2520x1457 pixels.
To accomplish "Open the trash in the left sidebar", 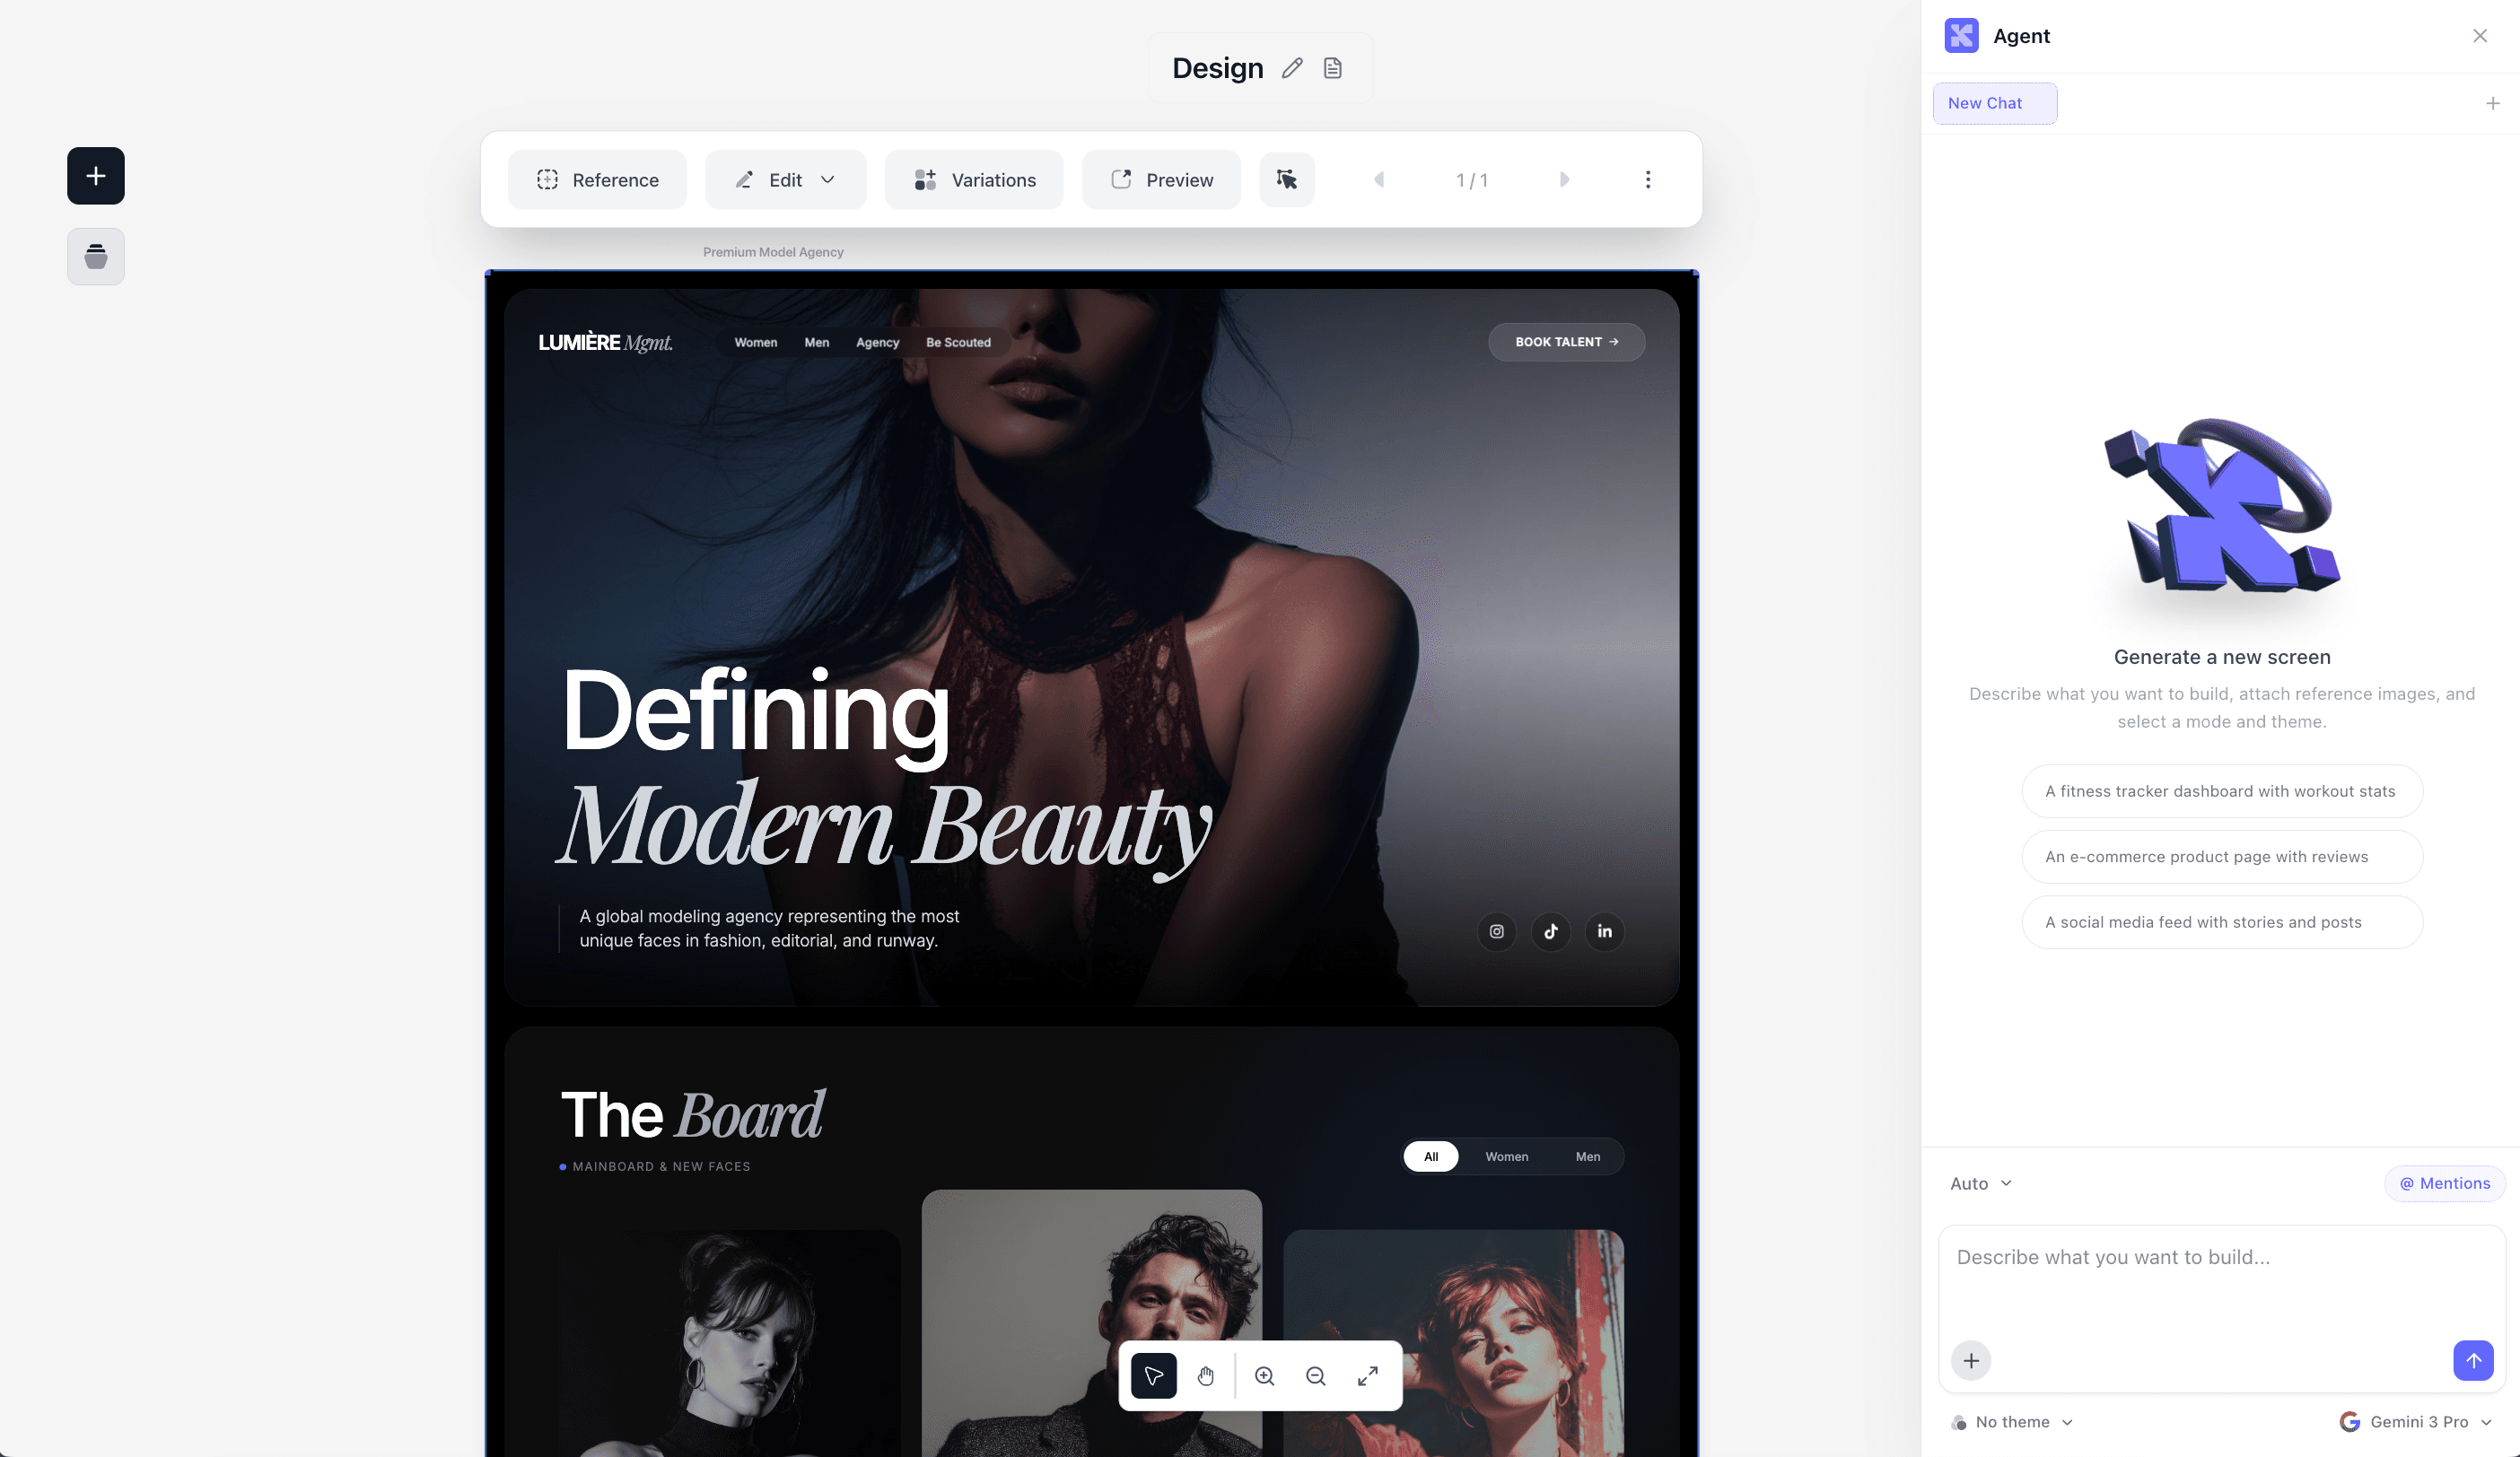I will coord(95,256).
